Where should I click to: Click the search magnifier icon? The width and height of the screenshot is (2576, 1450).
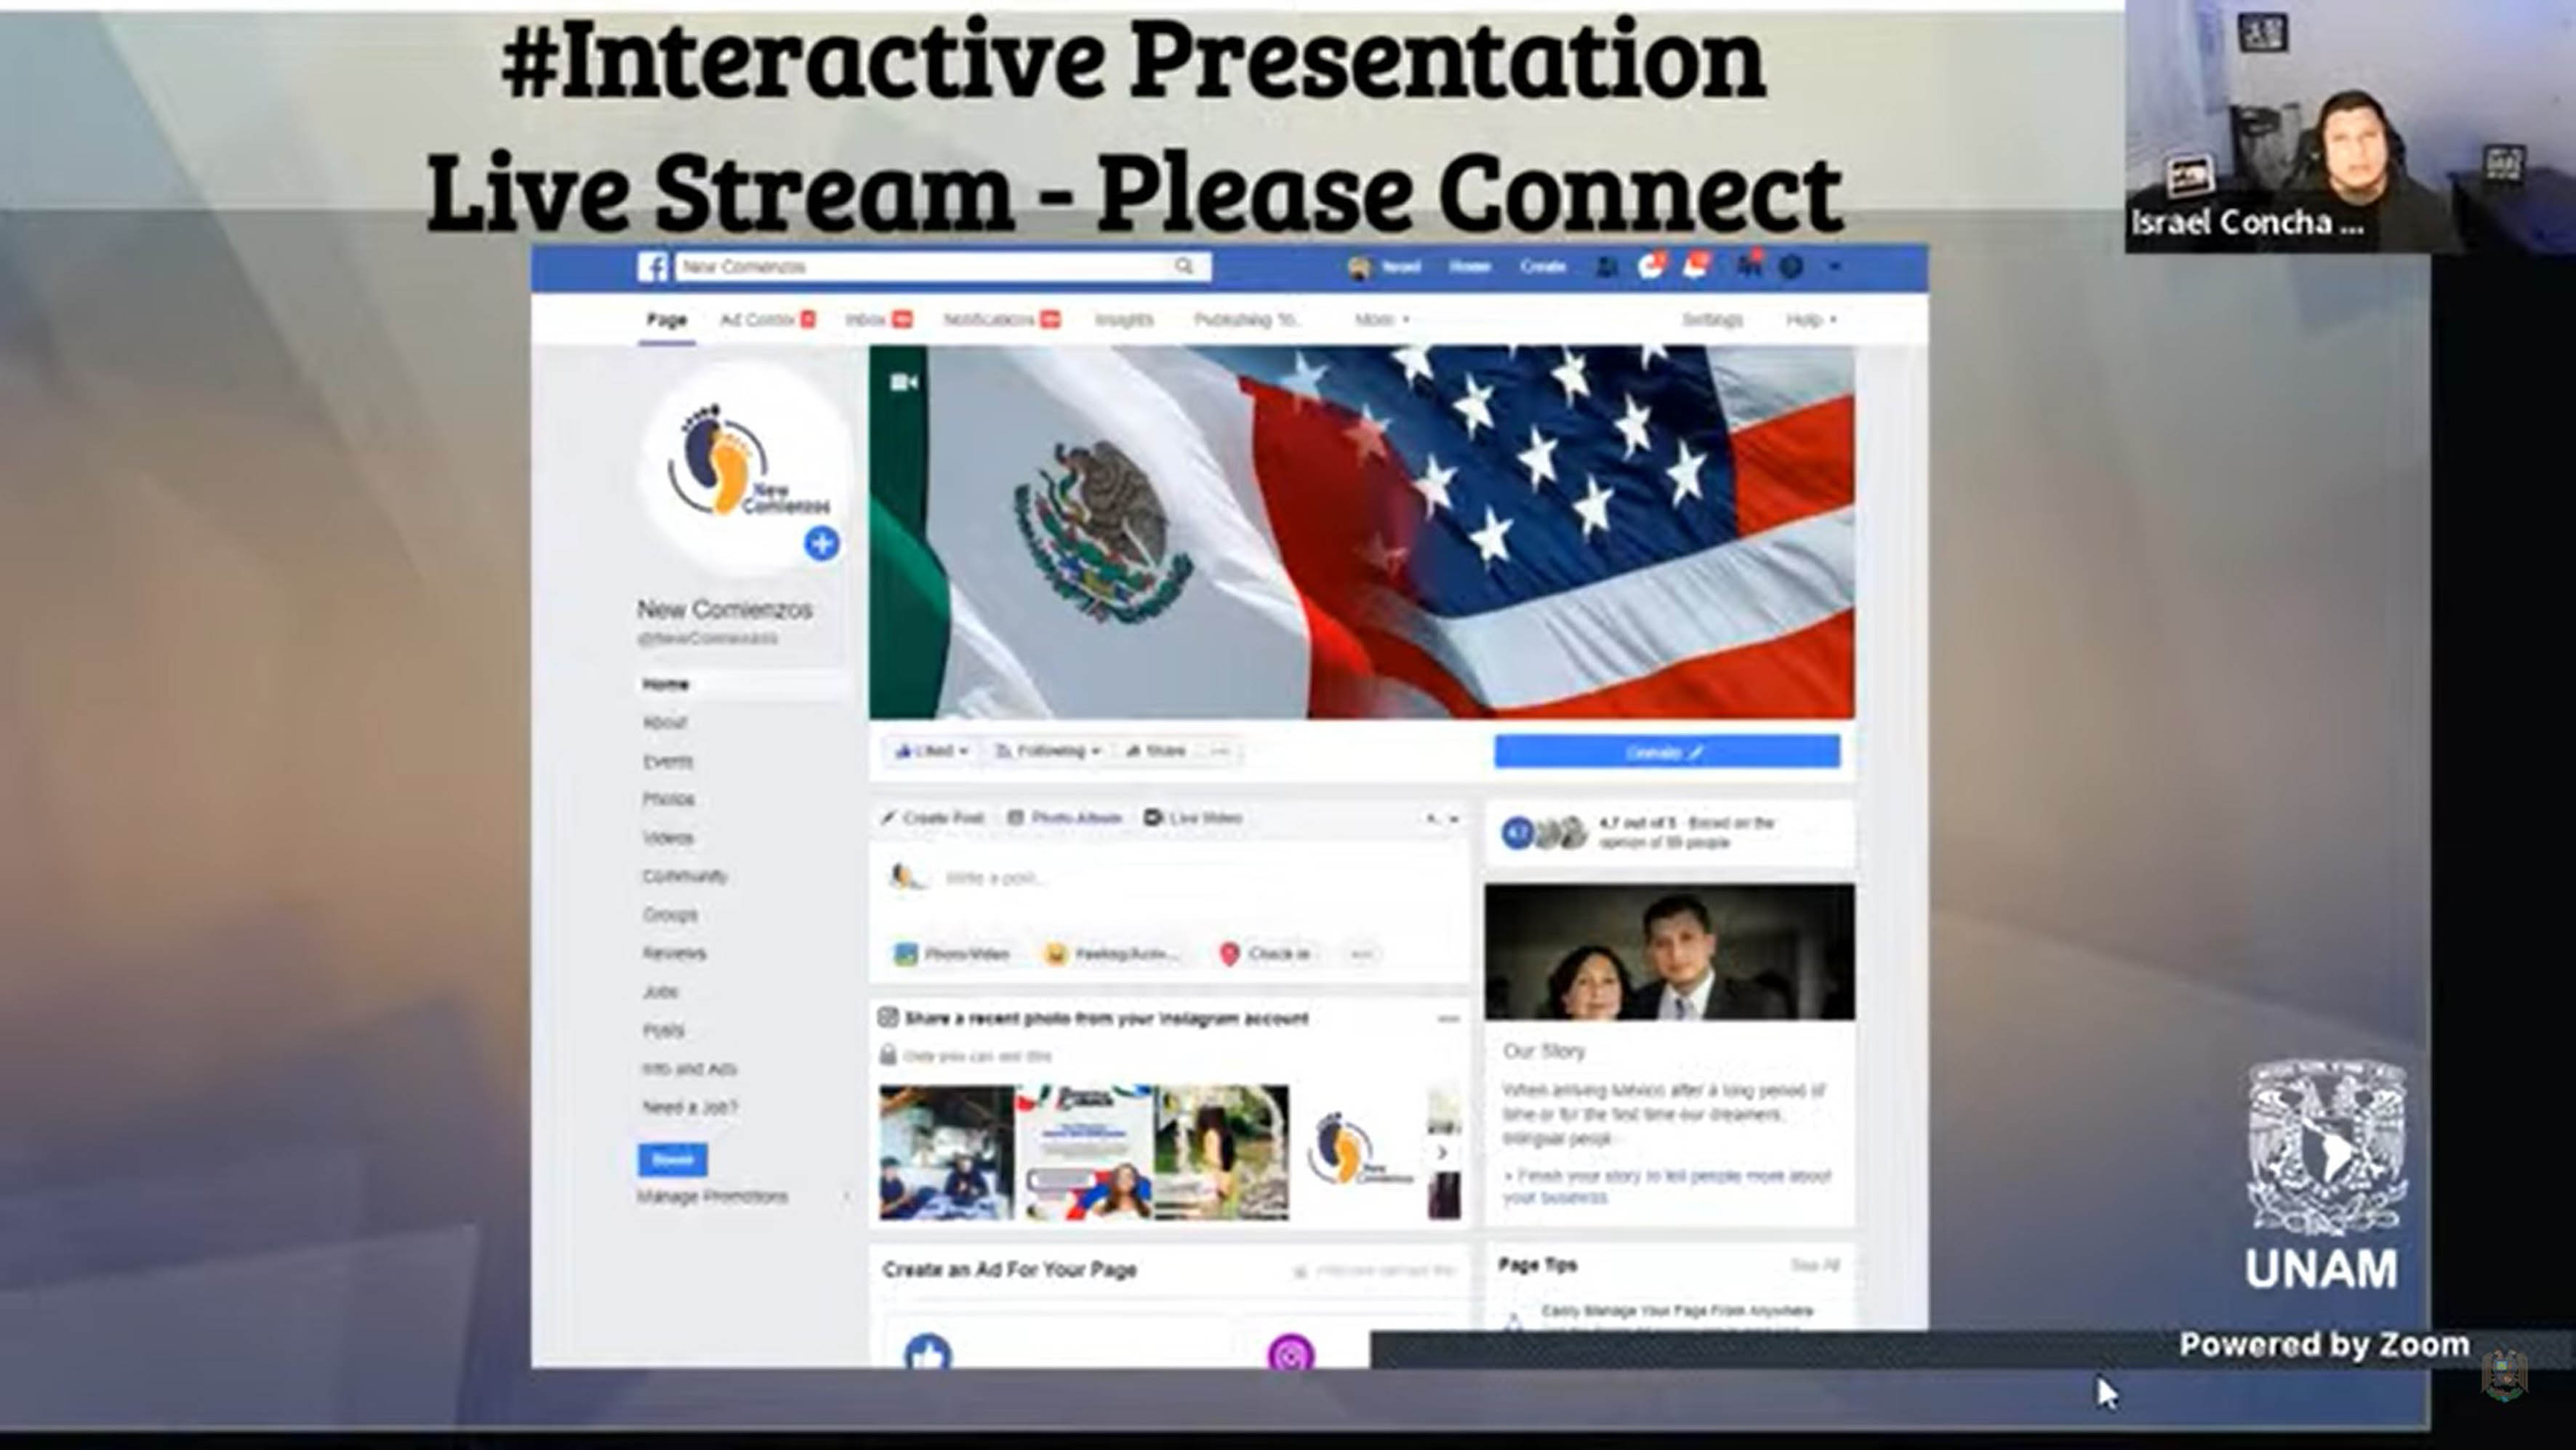(x=1184, y=266)
